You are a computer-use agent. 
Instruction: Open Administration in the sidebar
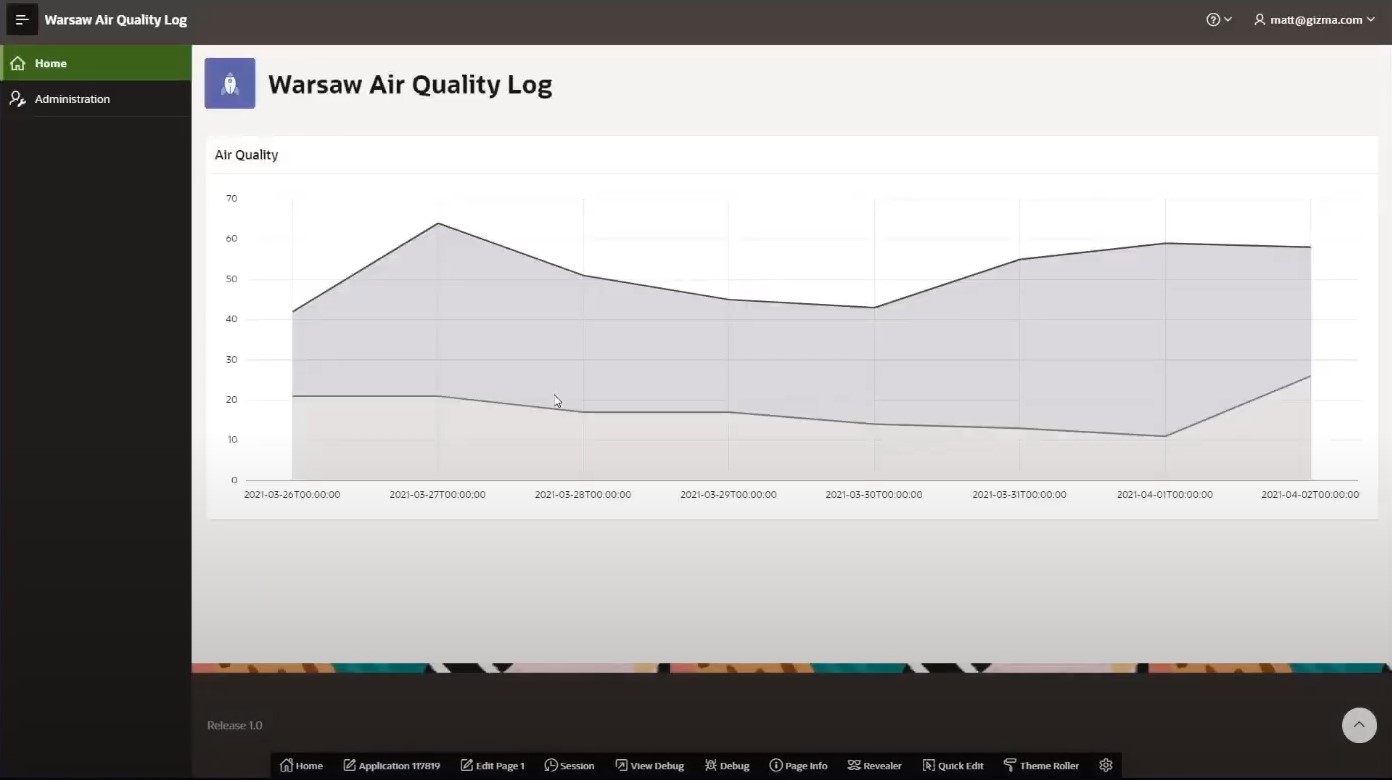96,99
